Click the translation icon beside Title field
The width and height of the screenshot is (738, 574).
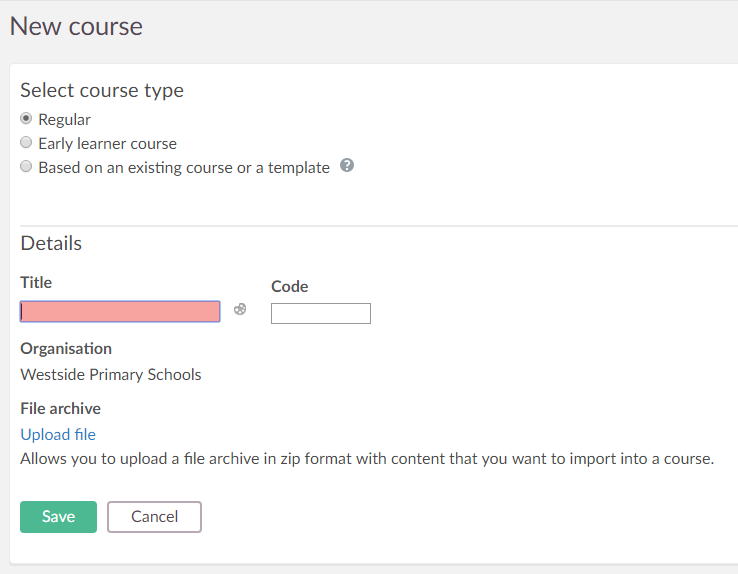[240, 310]
